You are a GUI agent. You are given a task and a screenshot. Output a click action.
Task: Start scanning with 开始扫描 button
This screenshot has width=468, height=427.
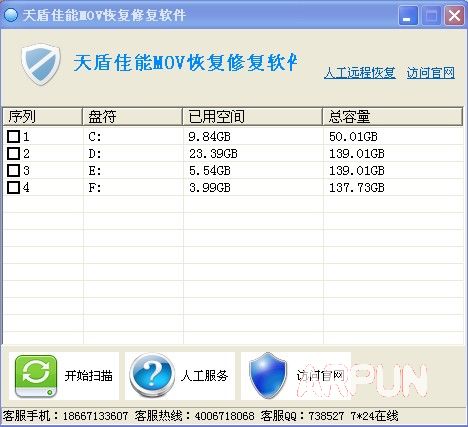(64, 376)
